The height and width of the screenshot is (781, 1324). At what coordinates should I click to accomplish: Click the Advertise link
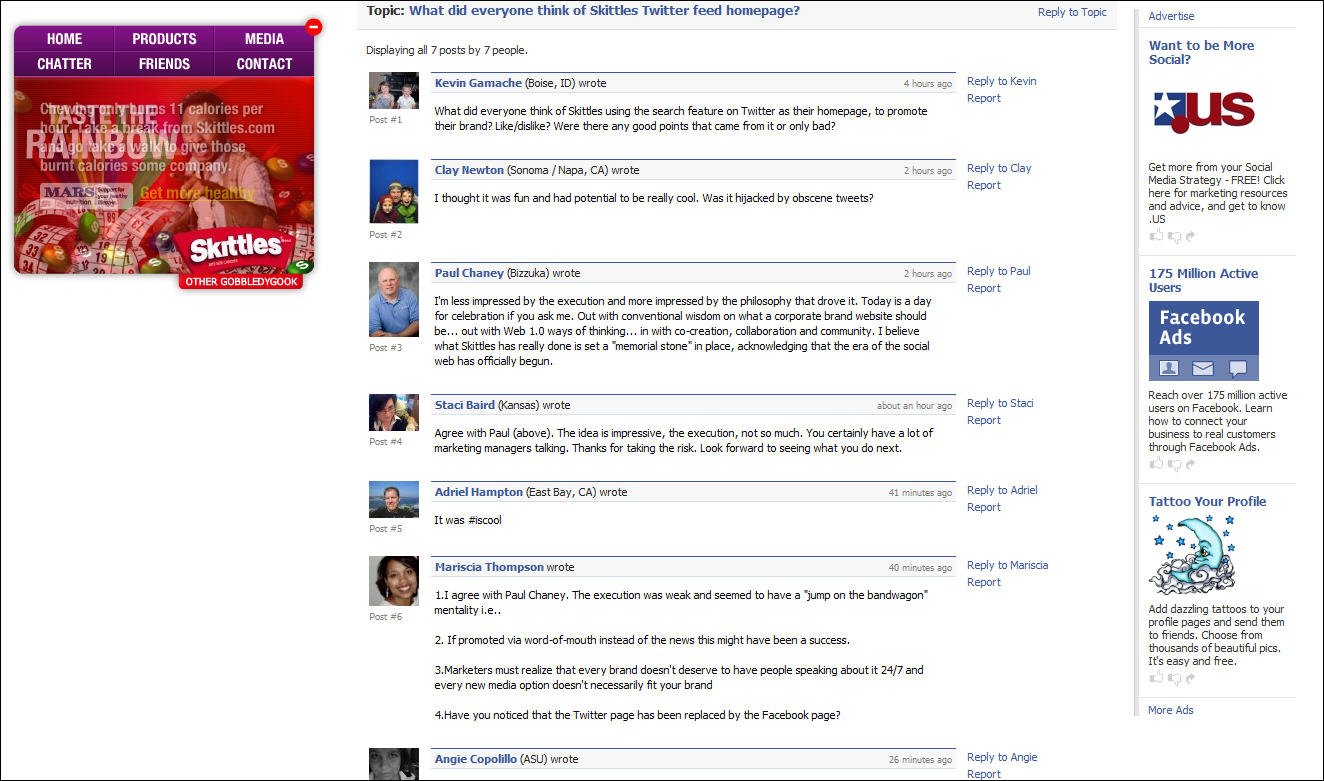coord(1171,16)
